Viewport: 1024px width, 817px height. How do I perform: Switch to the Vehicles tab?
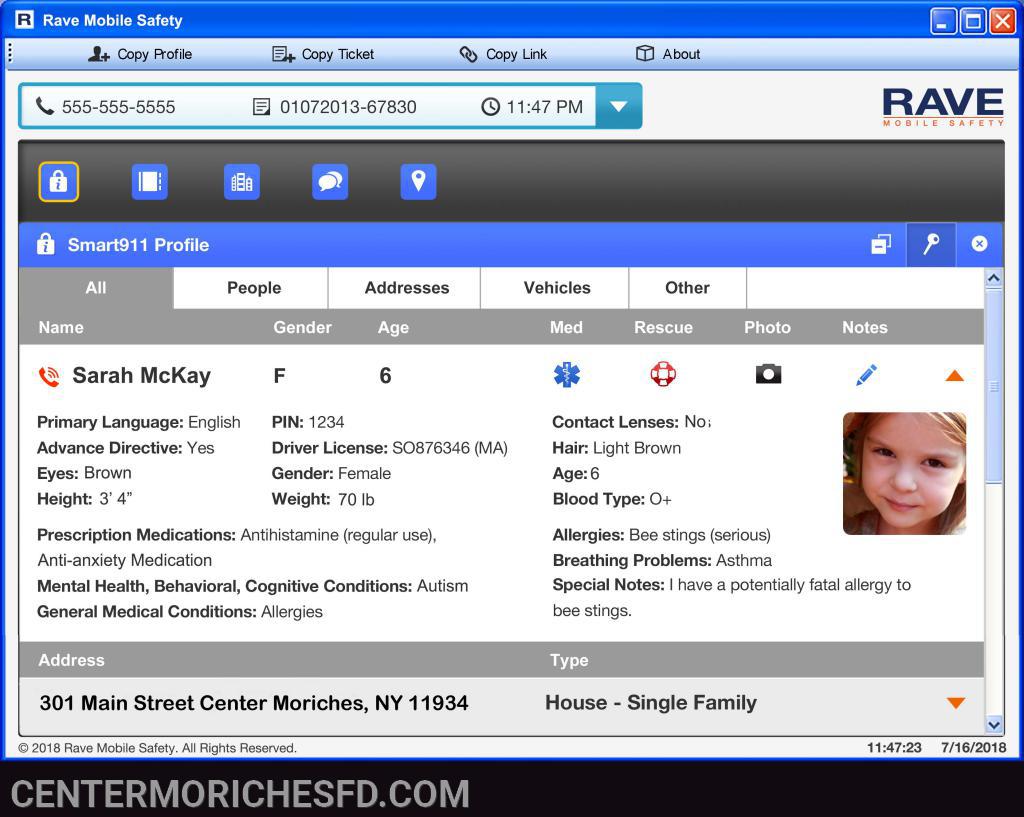(554, 288)
